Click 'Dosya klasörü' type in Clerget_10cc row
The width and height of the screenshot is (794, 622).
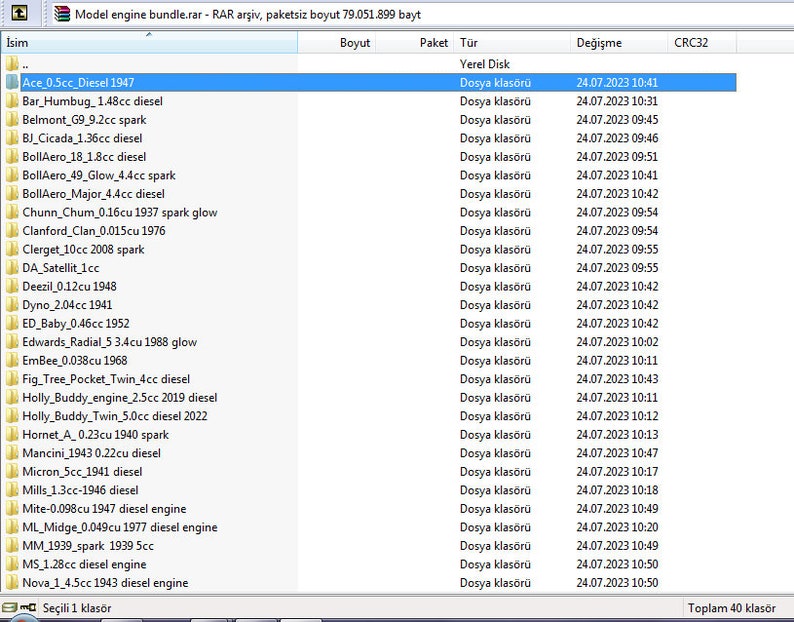click(x=495, y=249)
